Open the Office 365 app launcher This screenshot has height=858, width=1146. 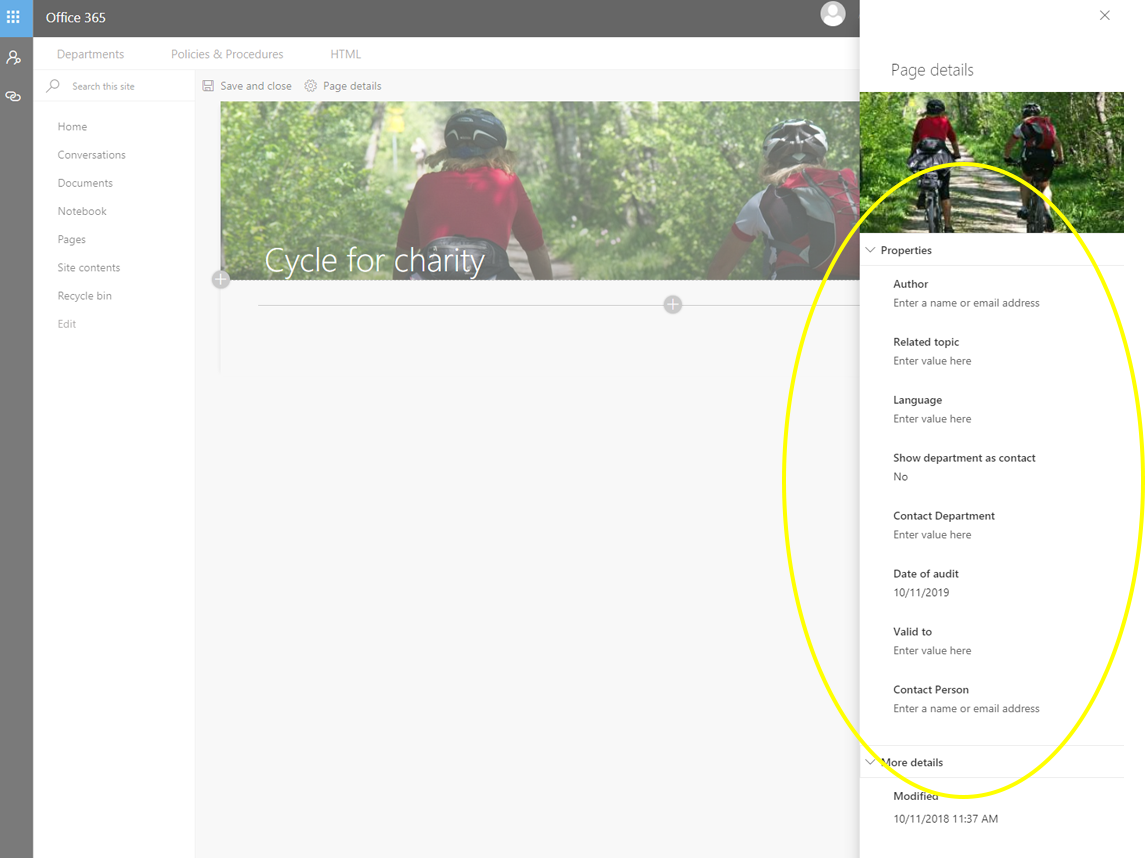(x=13, y=17)
